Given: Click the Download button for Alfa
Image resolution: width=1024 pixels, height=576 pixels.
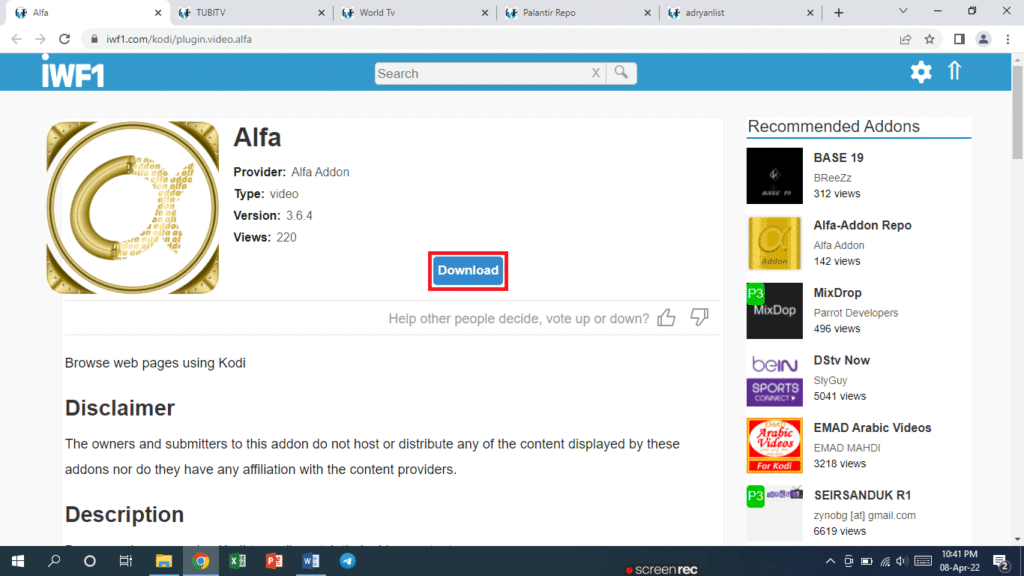Looking at the screenshot, I should point(467,270).
